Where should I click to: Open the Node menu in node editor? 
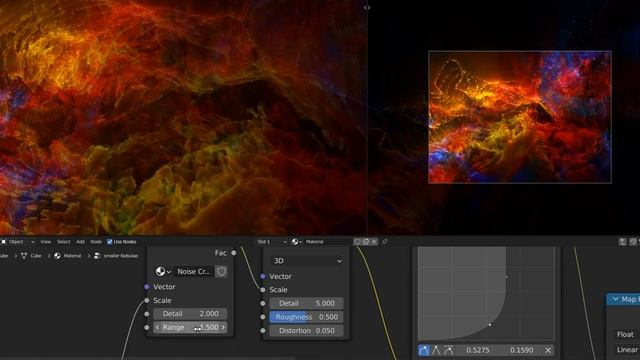click(x=96, y=242)
